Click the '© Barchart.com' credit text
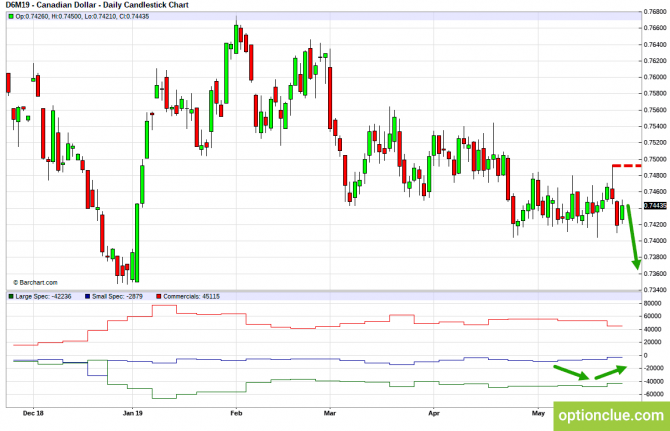Viewport: 670px width, 431px height. click(35, 283)
